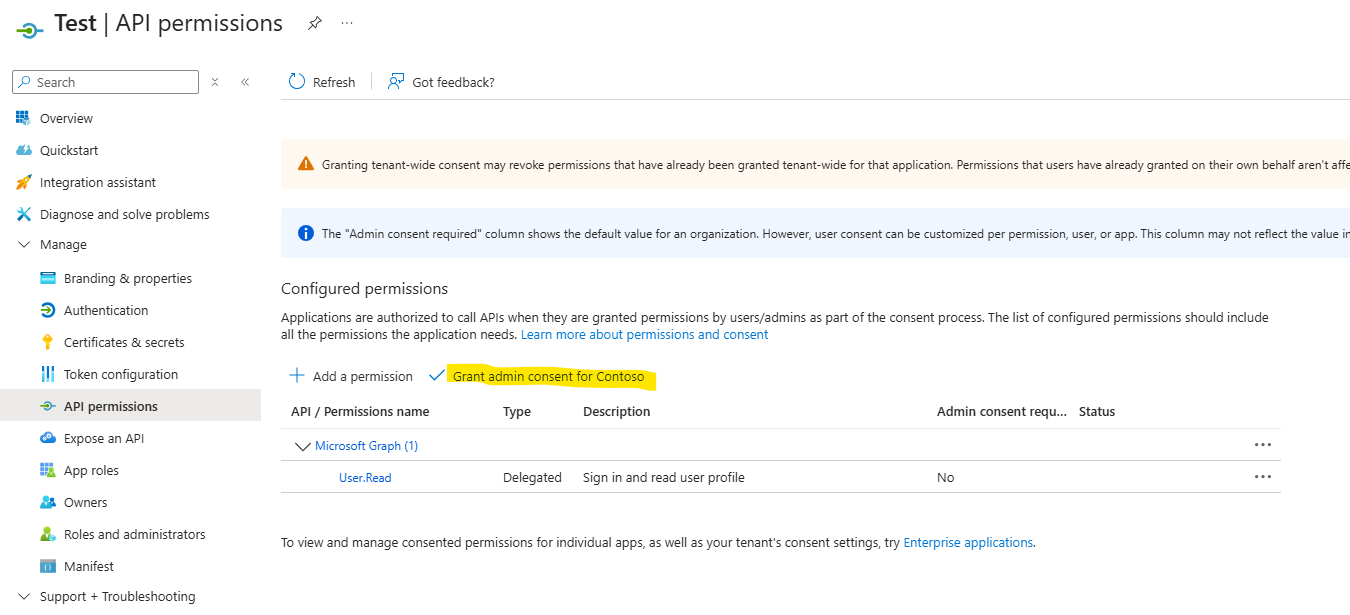Click the Status column header
Image resolution: width=1350 pixels, height=615 pixels.
[x=1097, y=411]
